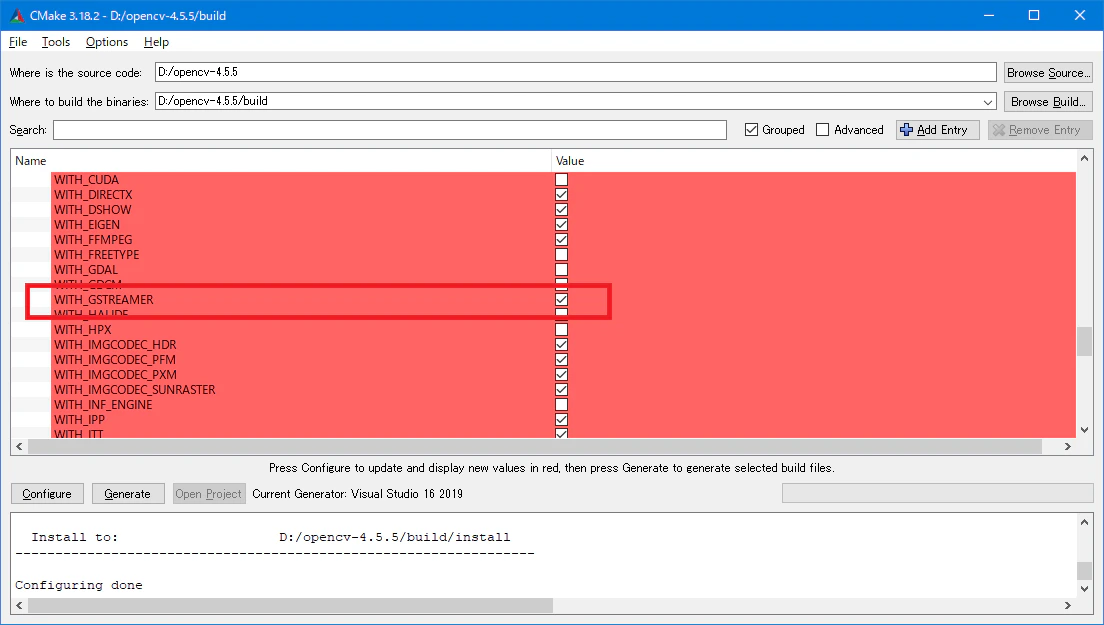Open the Tools menu
Screen dimensions: 1104x625
[56, 42]
